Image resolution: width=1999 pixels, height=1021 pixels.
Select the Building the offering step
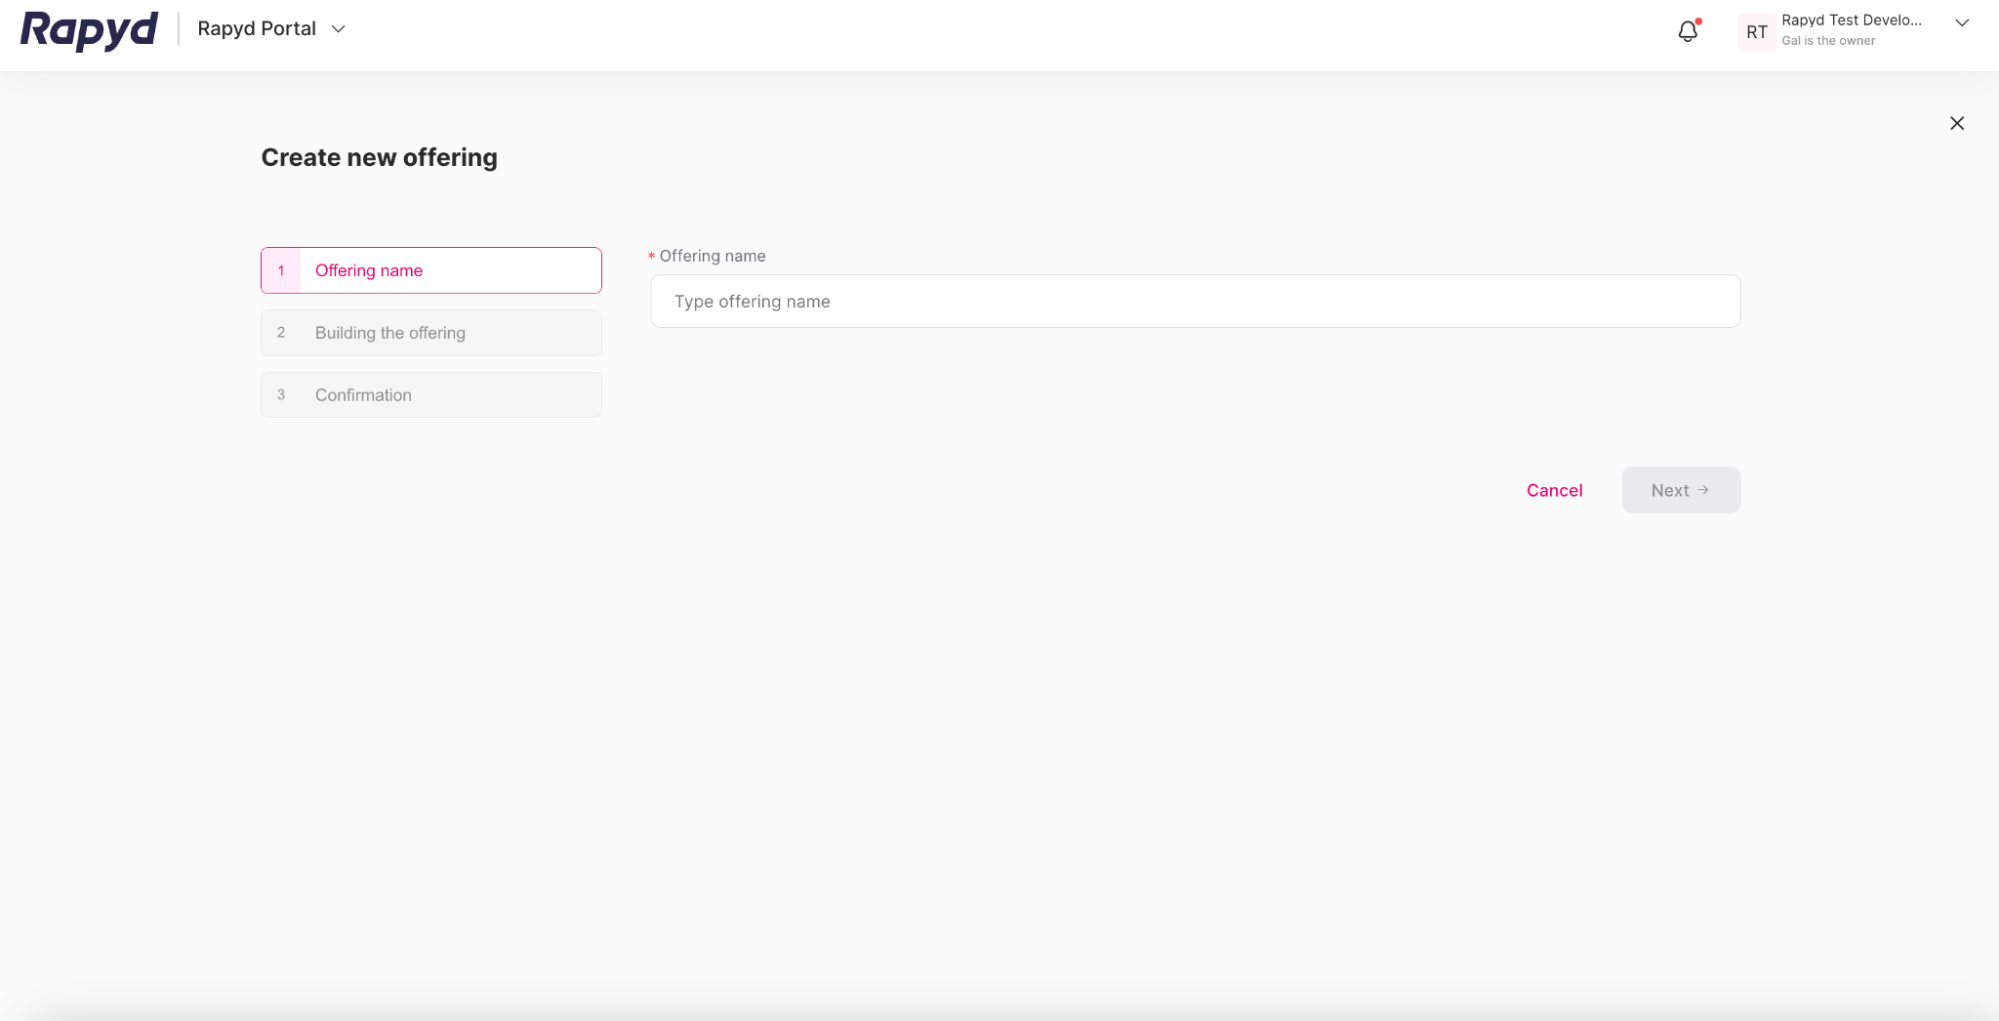coord(430,332)
